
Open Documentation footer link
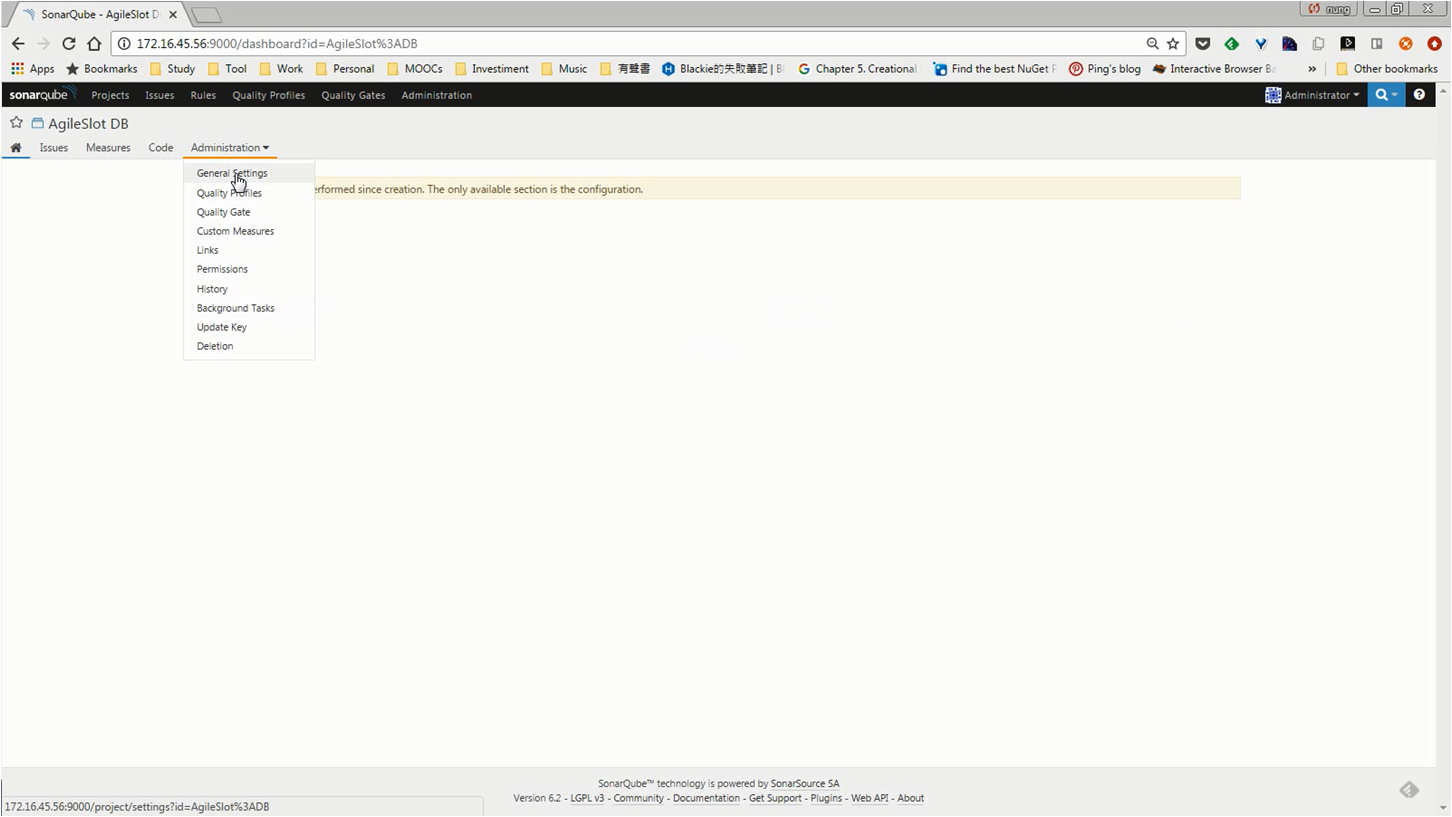click(706, 798)
